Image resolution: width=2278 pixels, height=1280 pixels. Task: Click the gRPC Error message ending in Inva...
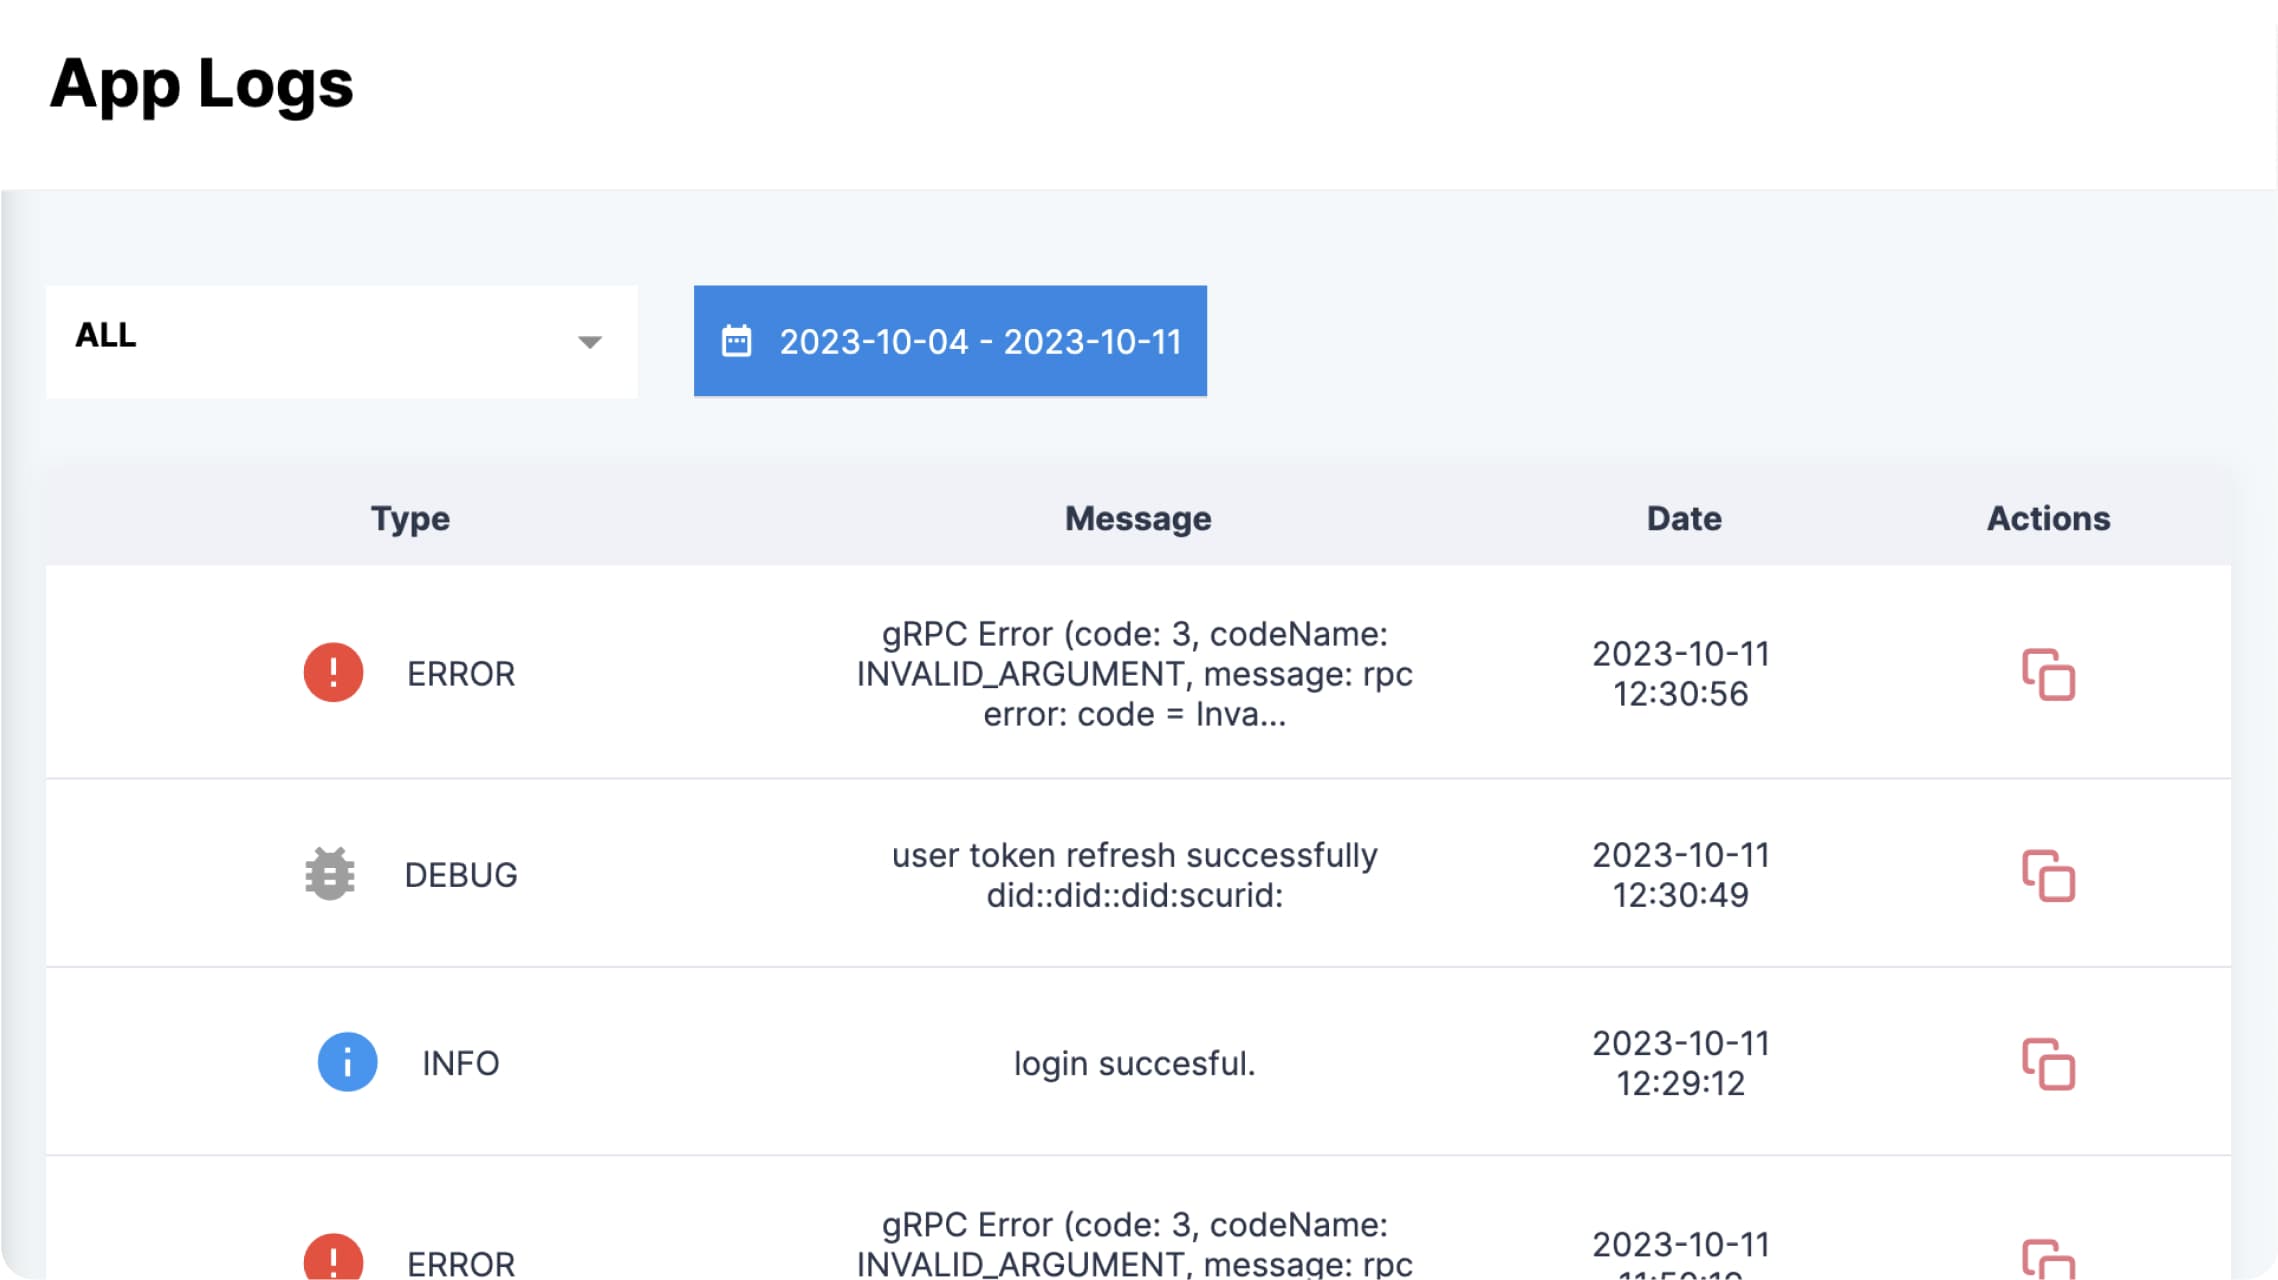click(1135, 674)
